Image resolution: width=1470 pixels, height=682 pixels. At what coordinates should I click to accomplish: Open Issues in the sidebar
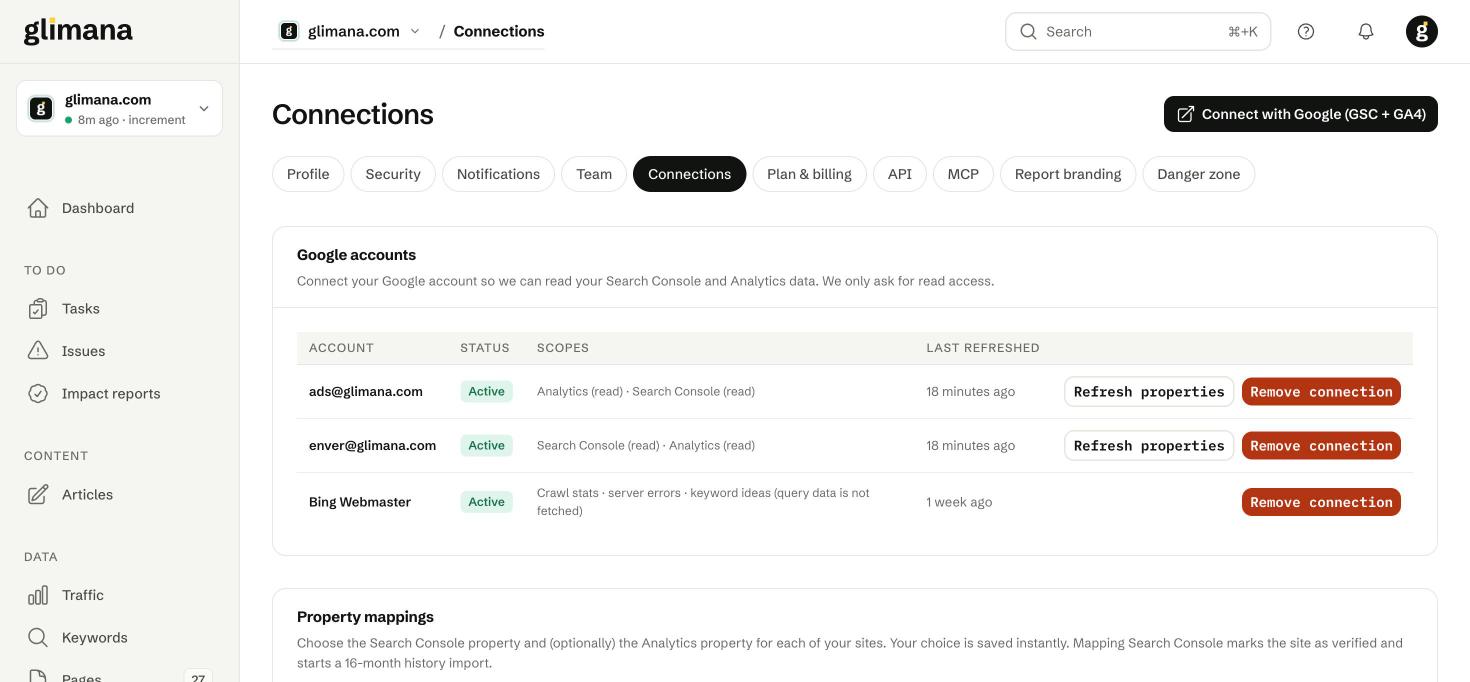tap(84, 351)
